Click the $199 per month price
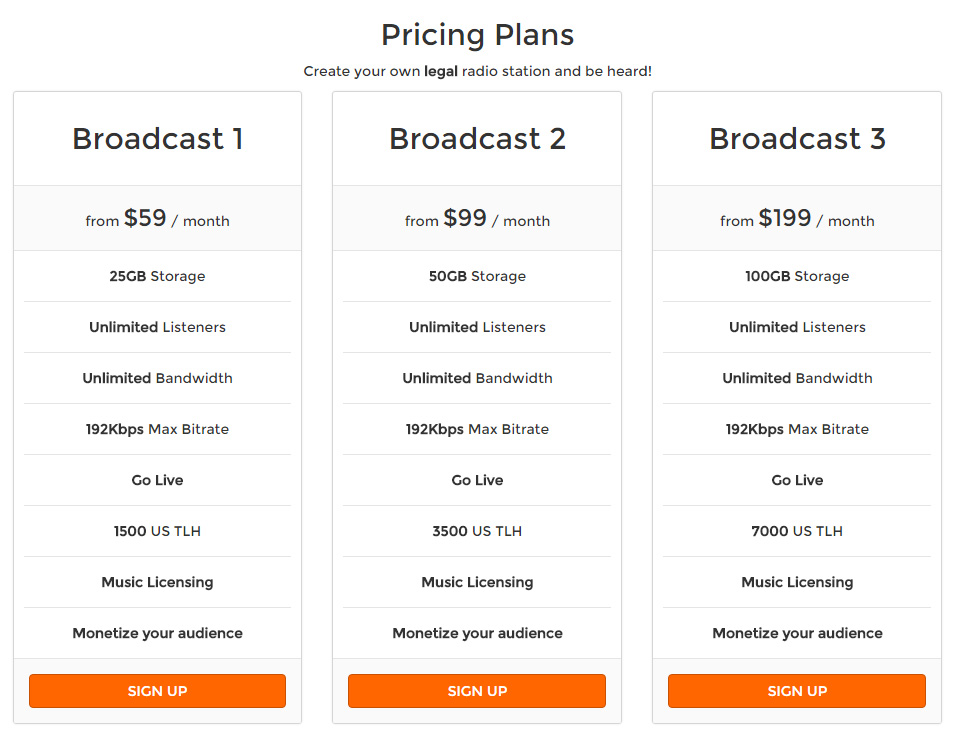956x741 pixels. tap(797, 218)
